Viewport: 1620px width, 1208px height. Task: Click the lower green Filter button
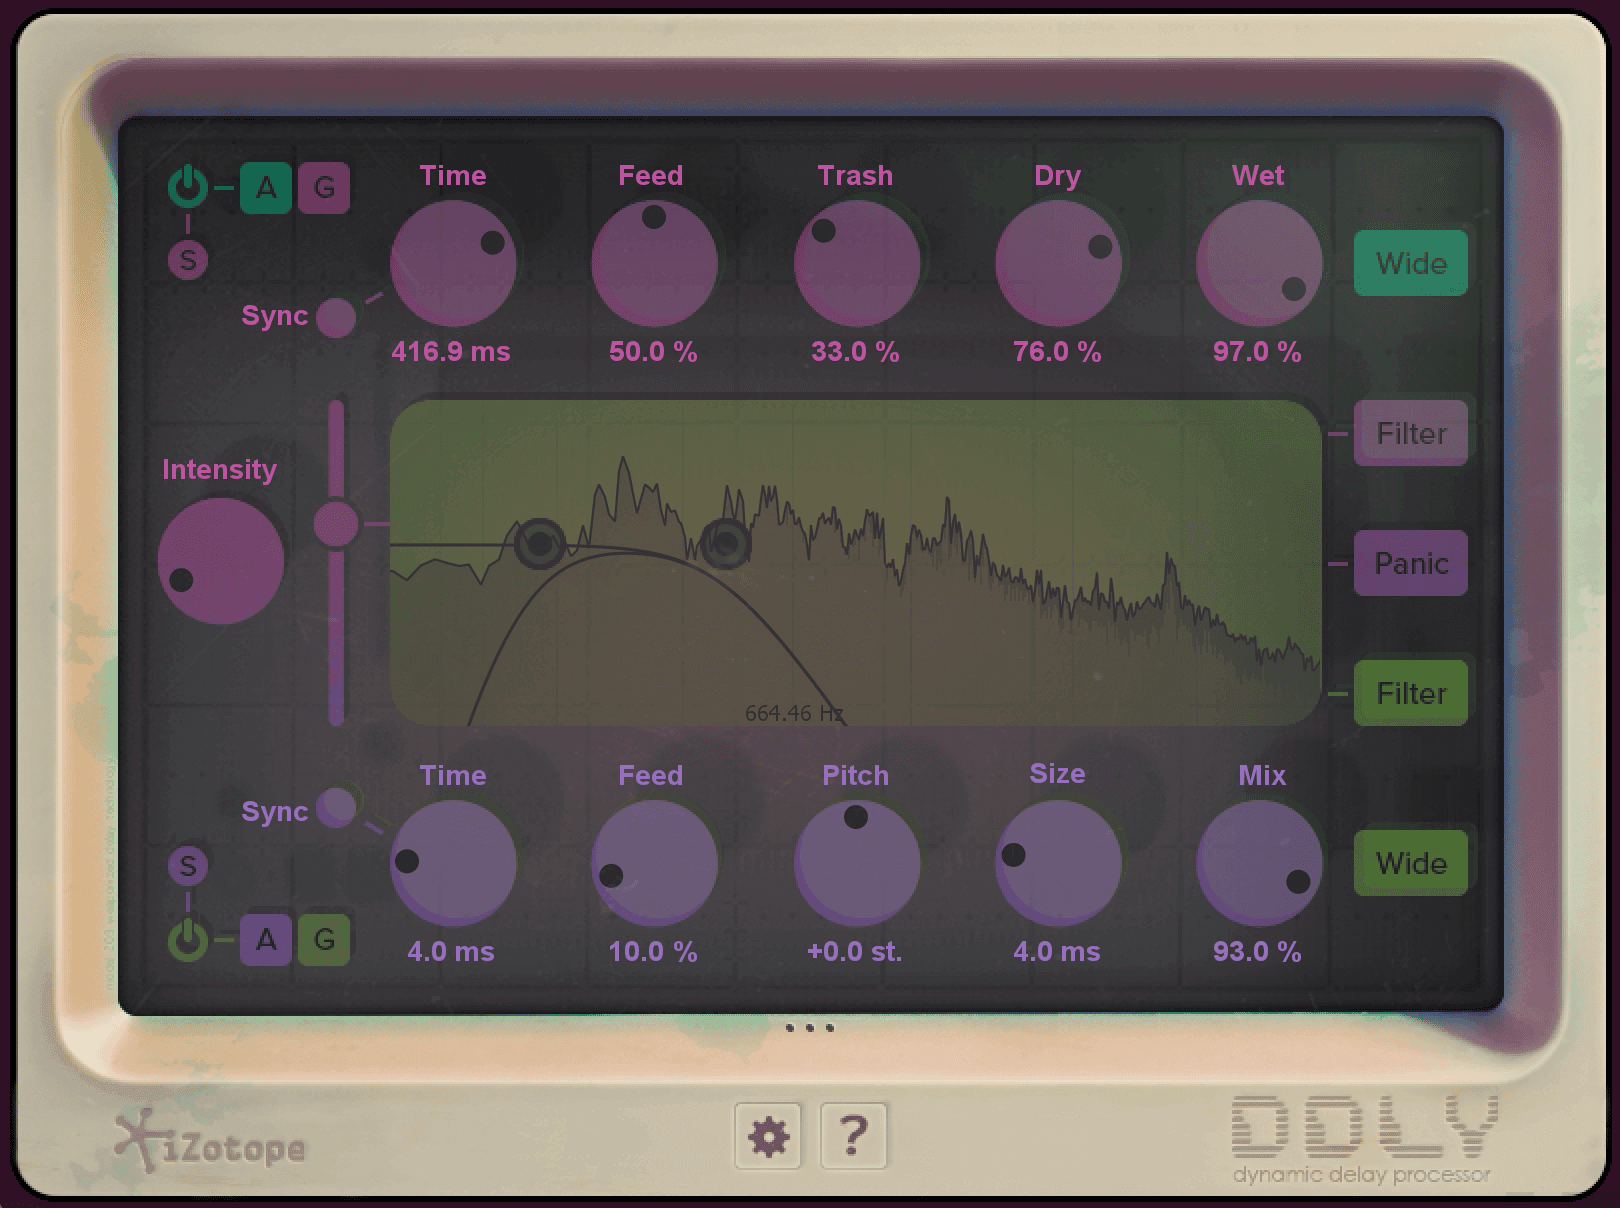click(1411, 693)
